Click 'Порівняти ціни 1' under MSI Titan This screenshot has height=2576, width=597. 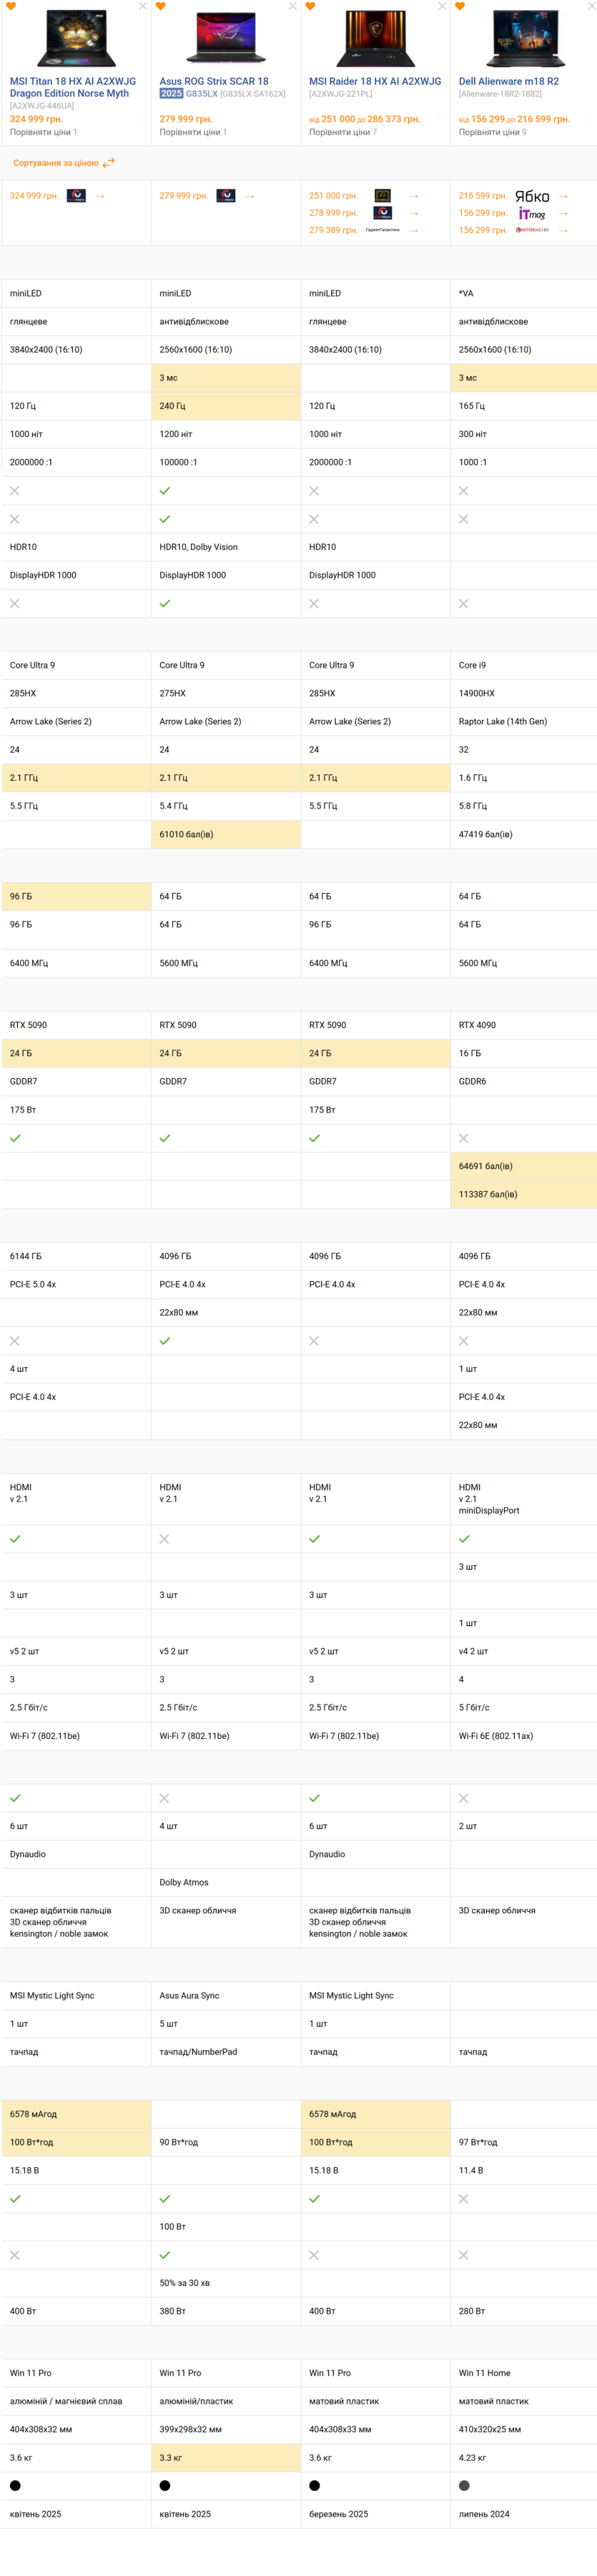pos(43,132)
